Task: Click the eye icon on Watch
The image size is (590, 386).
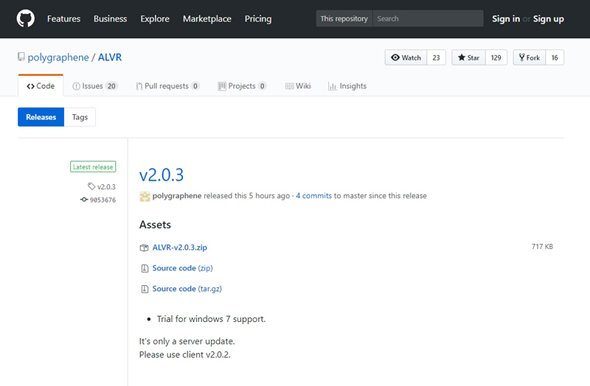Action: [x=395, y=58]
